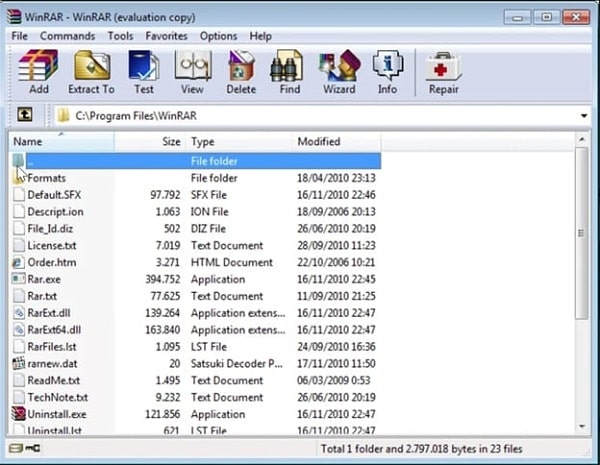This screenshot has width=600, height=465.
Task: Go up one folder level with arrow button
Action: tap(25, 114)
